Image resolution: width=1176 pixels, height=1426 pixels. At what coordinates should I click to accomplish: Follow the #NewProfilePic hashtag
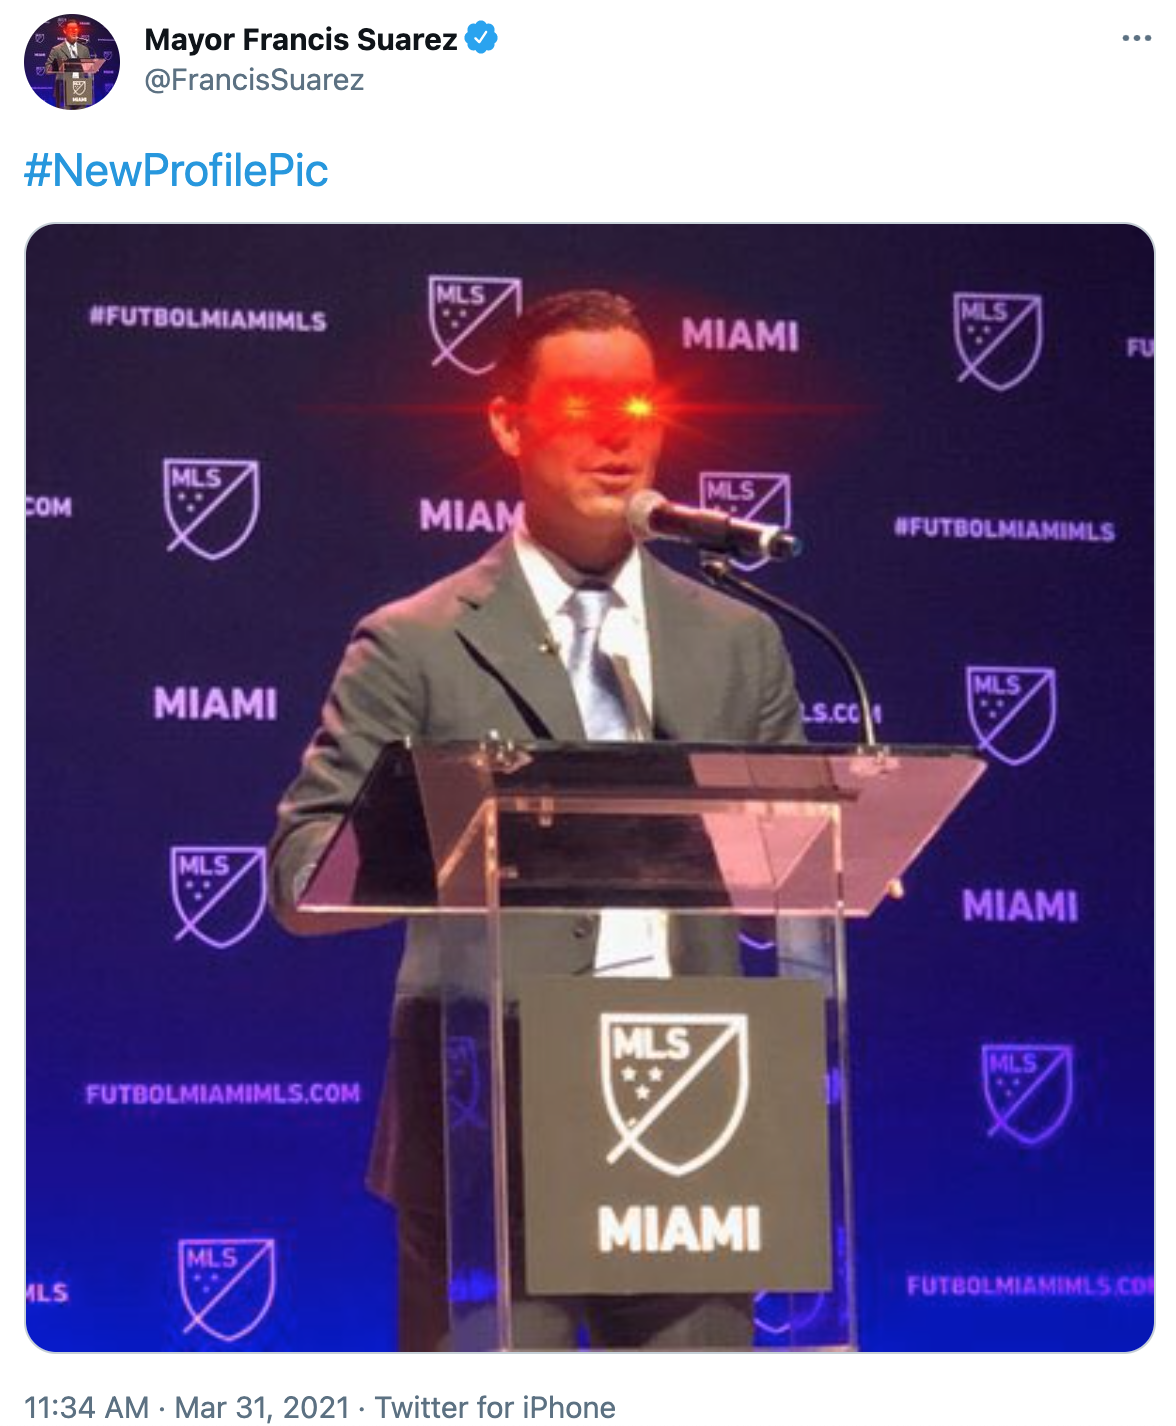pyautogui.click(x=176, y=169)
